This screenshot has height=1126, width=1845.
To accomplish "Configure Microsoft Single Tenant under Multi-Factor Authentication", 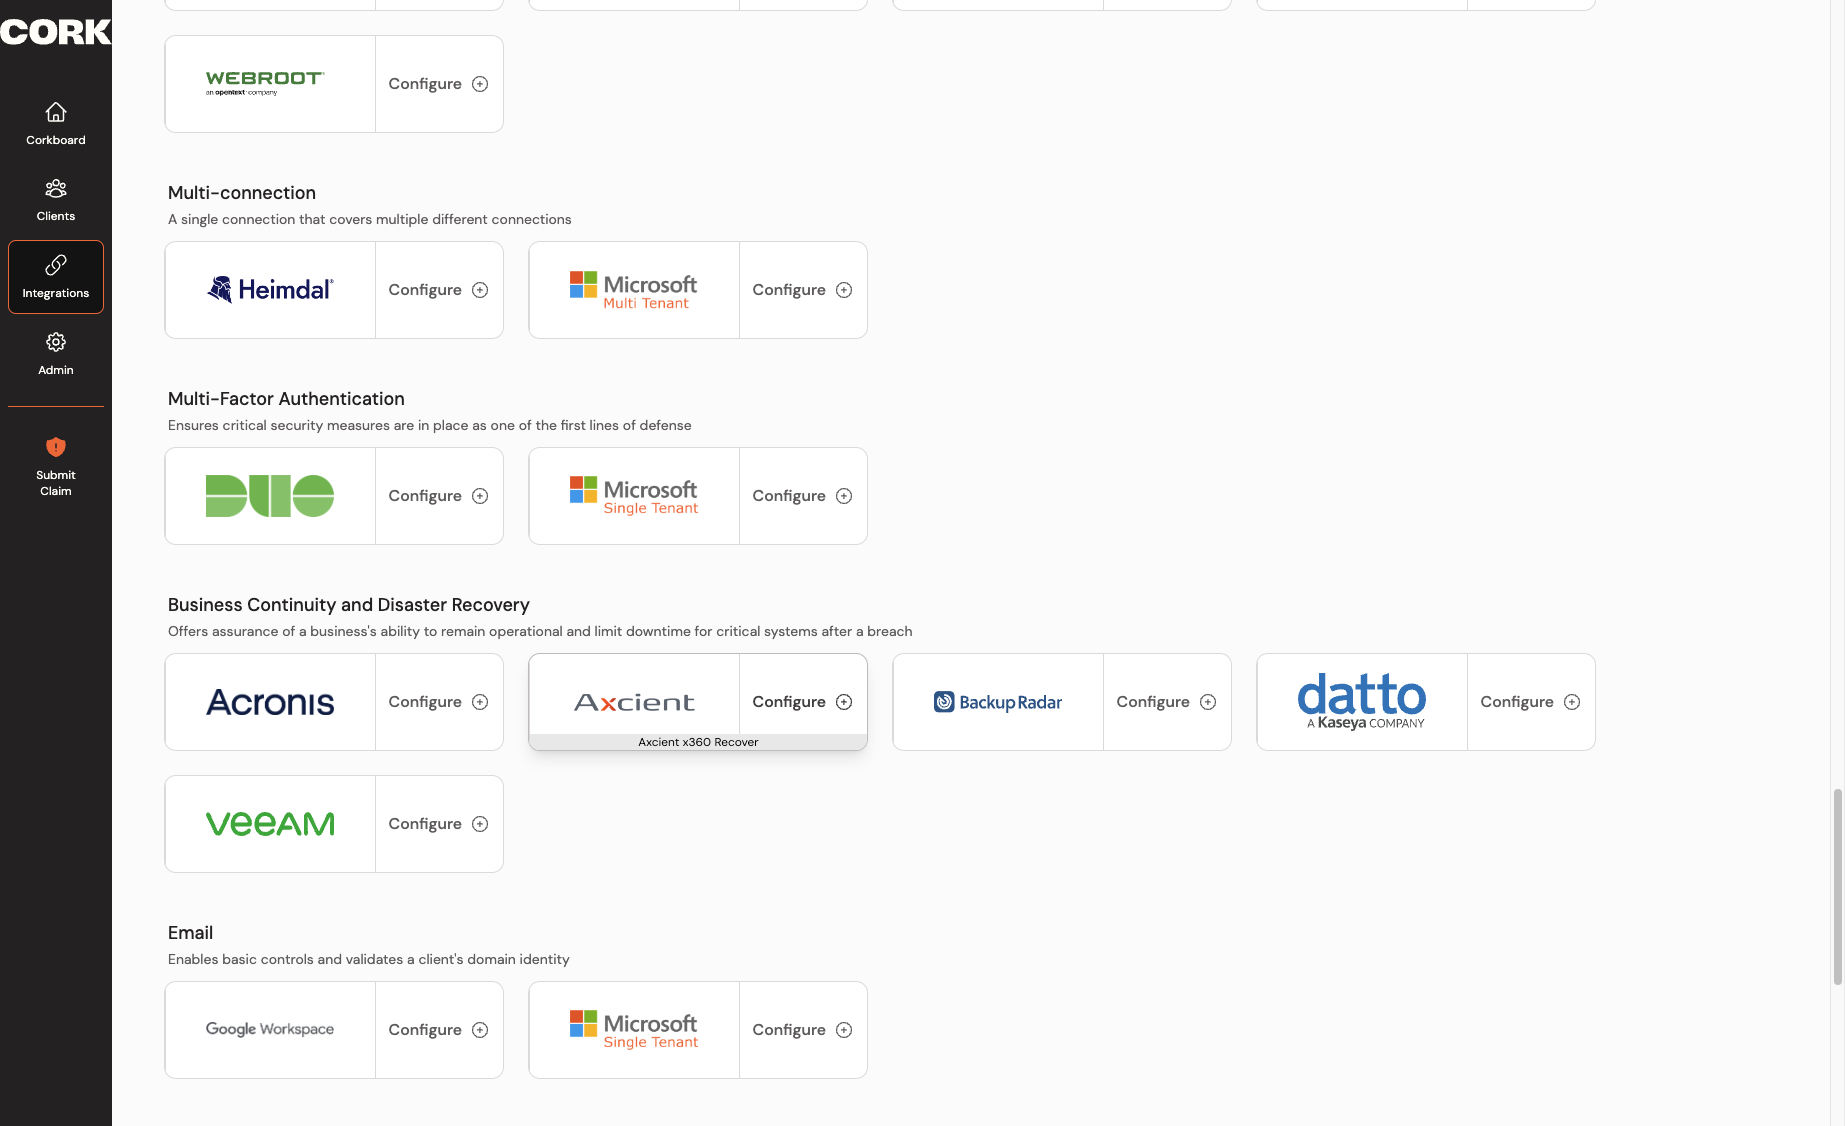I will coord(802,496).
